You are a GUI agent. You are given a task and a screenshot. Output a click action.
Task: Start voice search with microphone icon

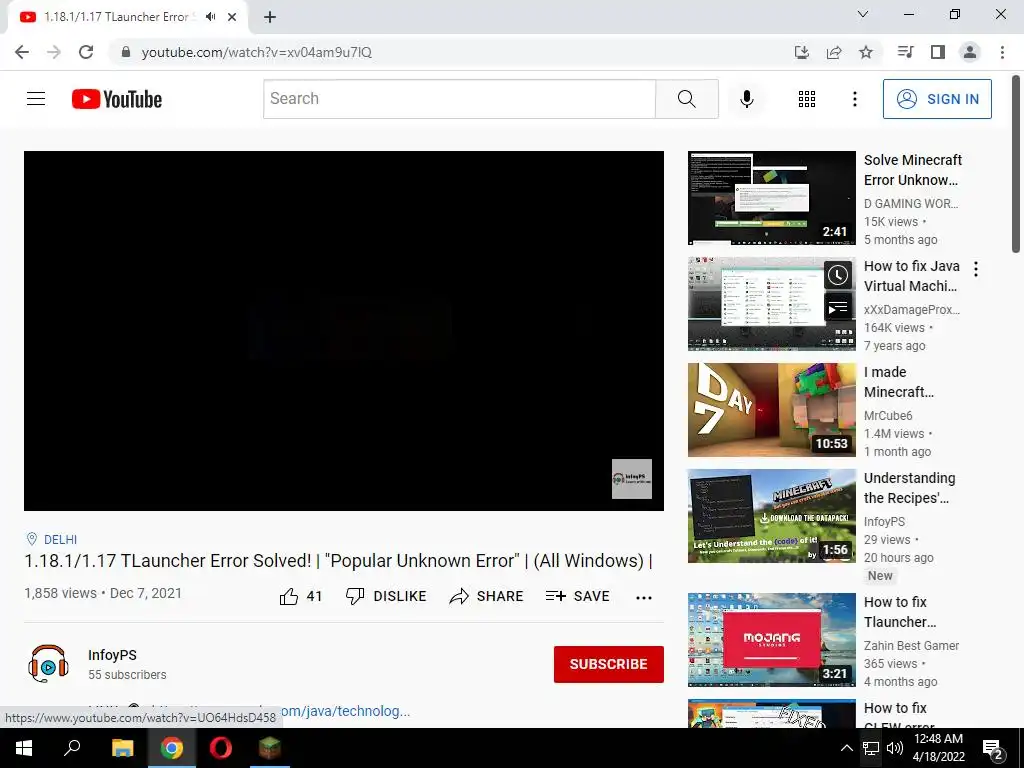[746, 99]
